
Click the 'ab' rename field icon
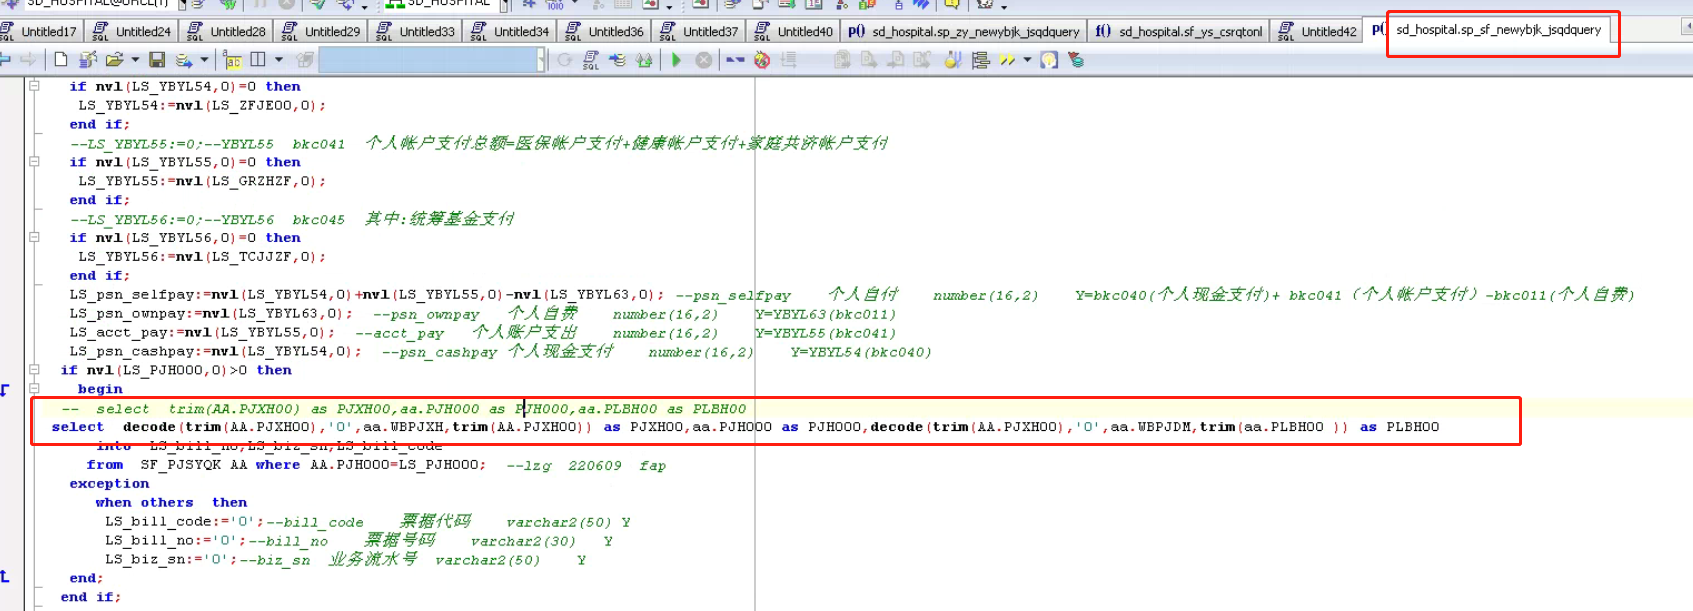point(233,60)
